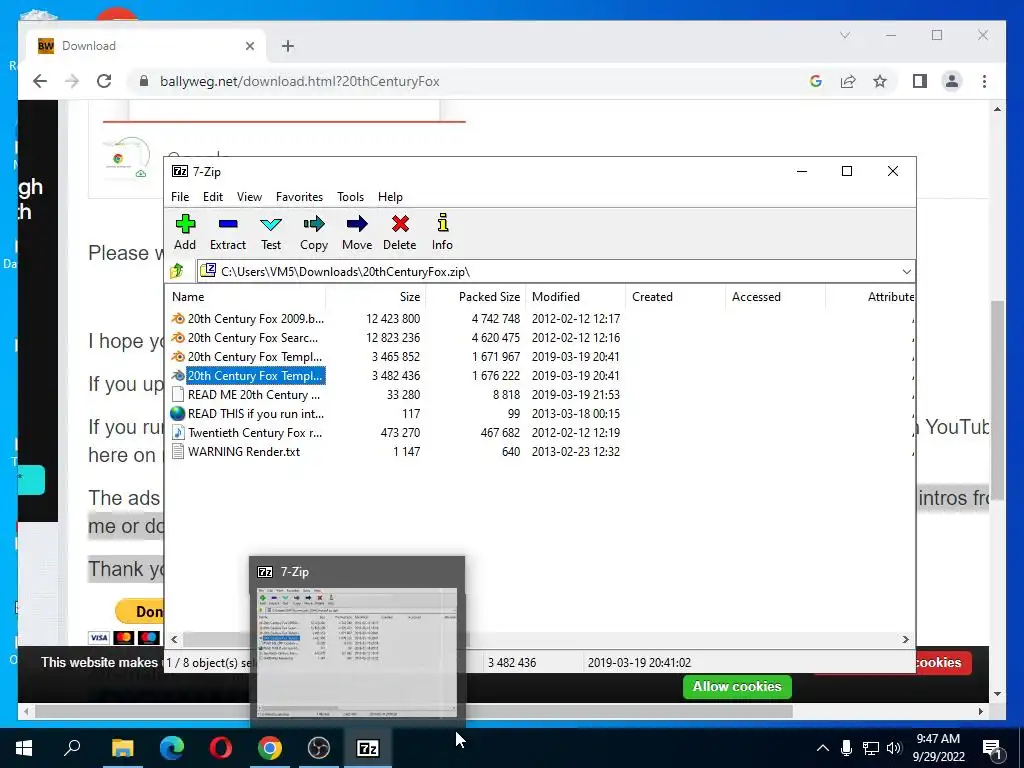Click the Google icon in the address bar
The height and width of the screenshot is (768, 1024).
point(816,81)
